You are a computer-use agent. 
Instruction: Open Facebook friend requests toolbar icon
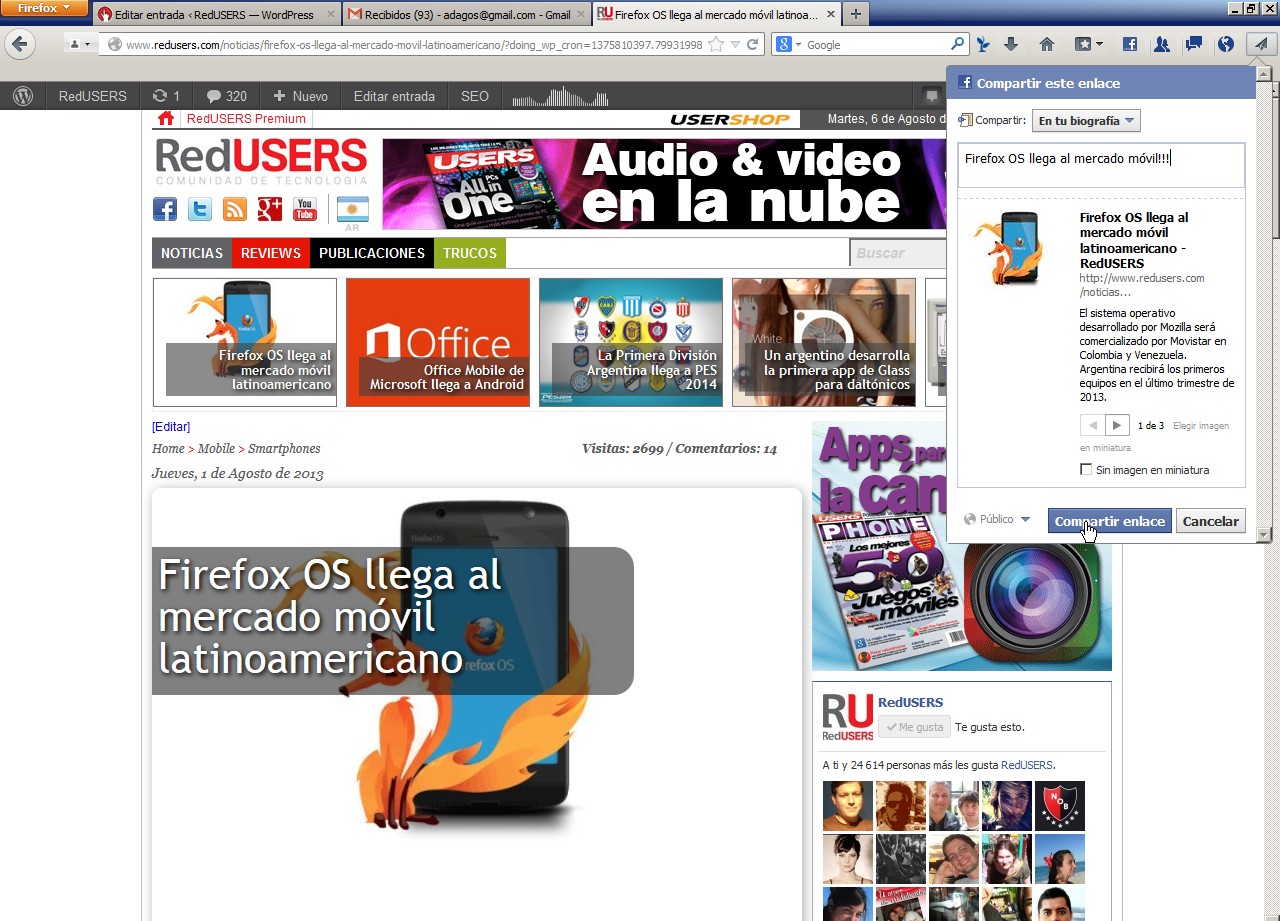tap(1161, 44)
